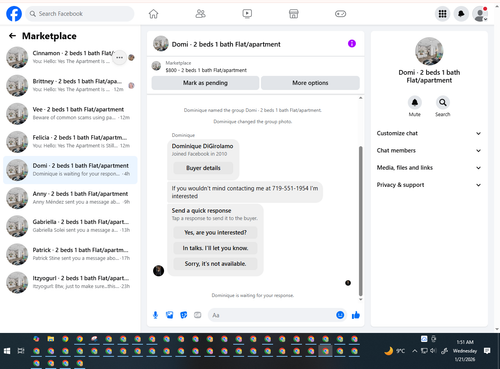
Task: Choose a sticker icon in composer
Action: pos(184,315)
